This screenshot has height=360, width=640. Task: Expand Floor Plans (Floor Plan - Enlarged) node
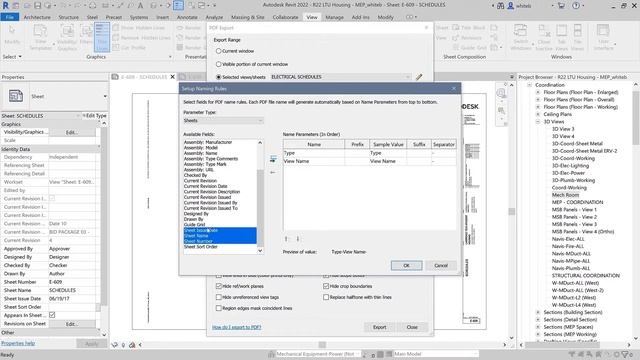point(538,92)
